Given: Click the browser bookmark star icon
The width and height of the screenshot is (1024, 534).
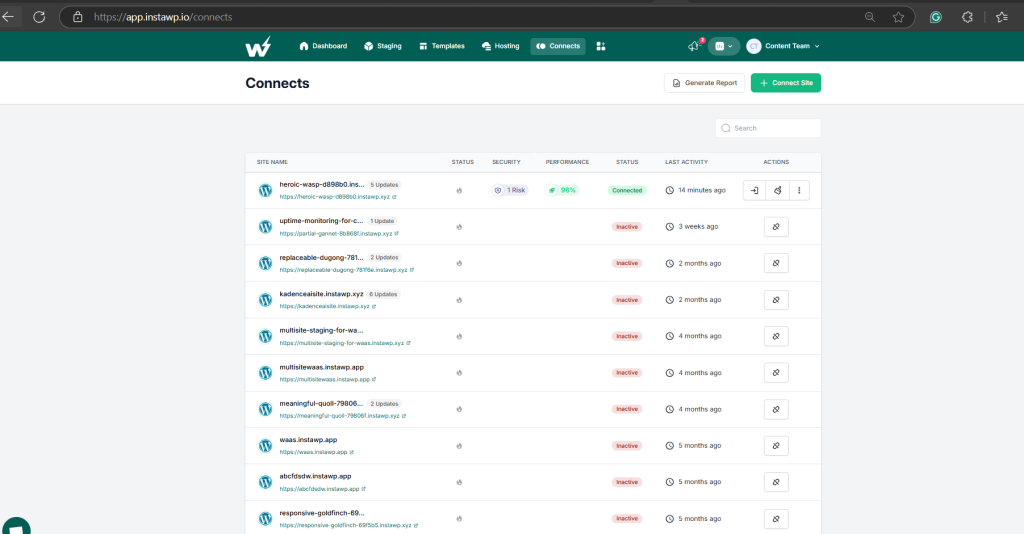Looking at the screenshot, I should coord(899,17).
